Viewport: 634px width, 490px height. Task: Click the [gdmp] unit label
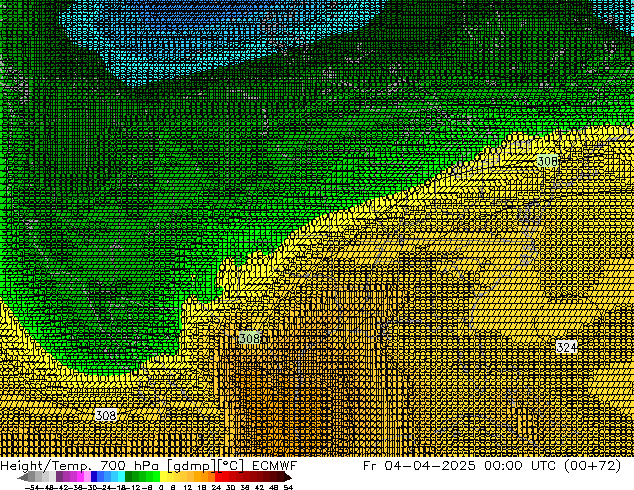click(x=192, y=466)
